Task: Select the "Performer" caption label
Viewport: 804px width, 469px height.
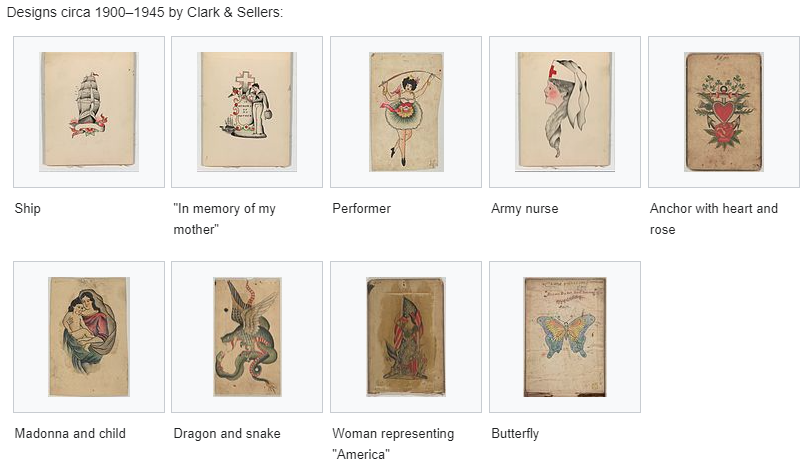Action: 361,209
